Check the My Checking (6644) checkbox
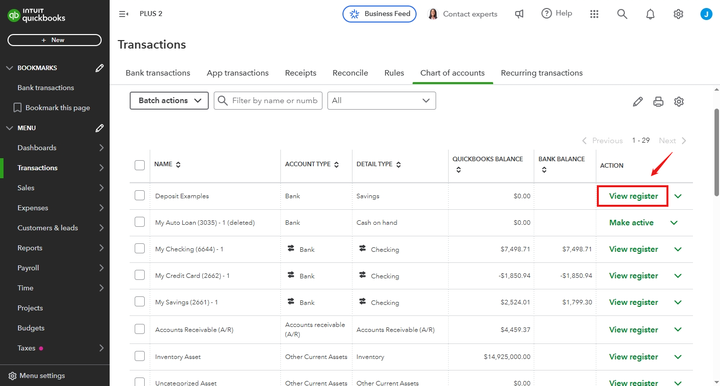The height and width of the screenshot is (386, 720). coord(140,248)
